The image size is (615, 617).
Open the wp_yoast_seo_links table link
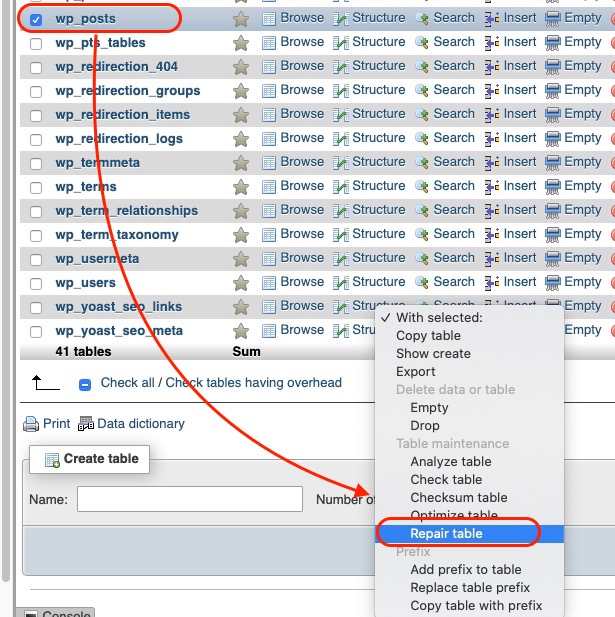pyautogui.click(x=118, y=307)
